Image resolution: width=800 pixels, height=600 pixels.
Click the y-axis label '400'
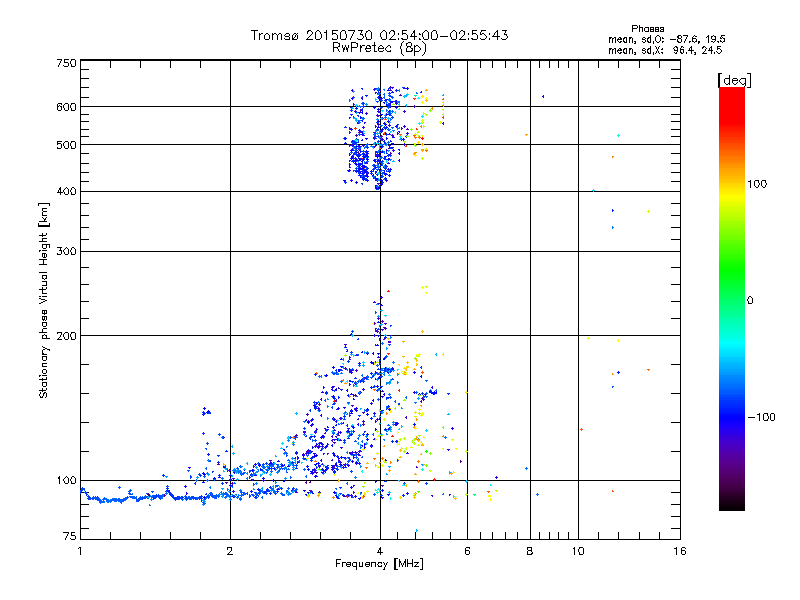[66, 192]
